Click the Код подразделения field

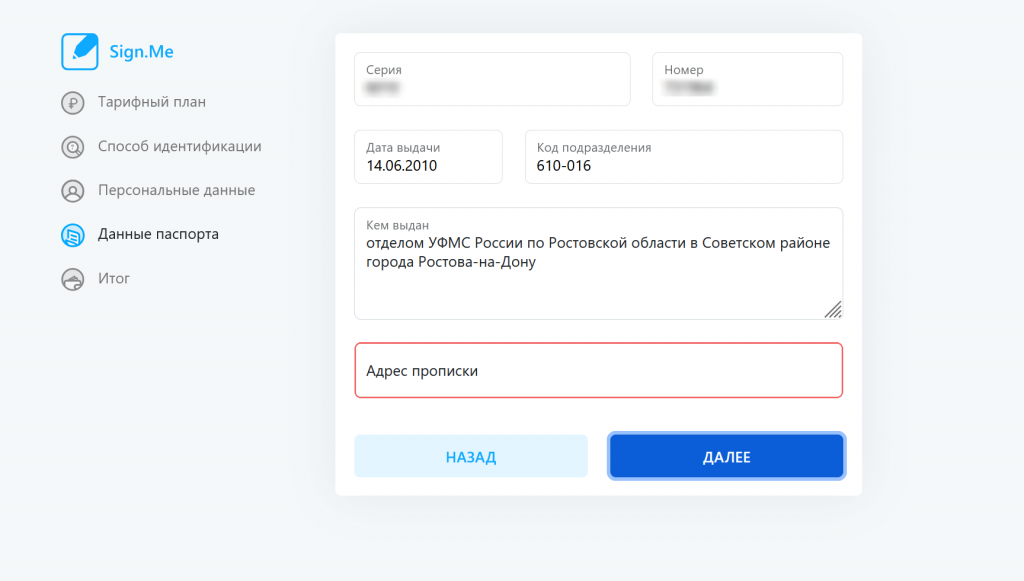684,157
